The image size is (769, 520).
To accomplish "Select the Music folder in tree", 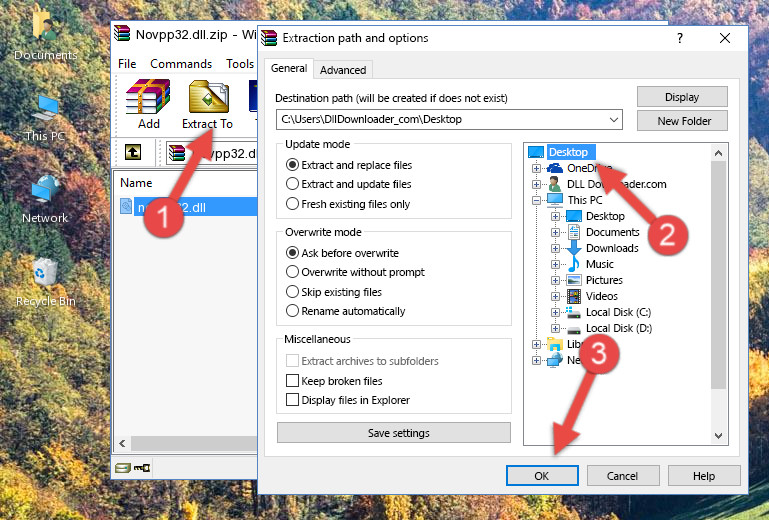I will click(600, 264).
